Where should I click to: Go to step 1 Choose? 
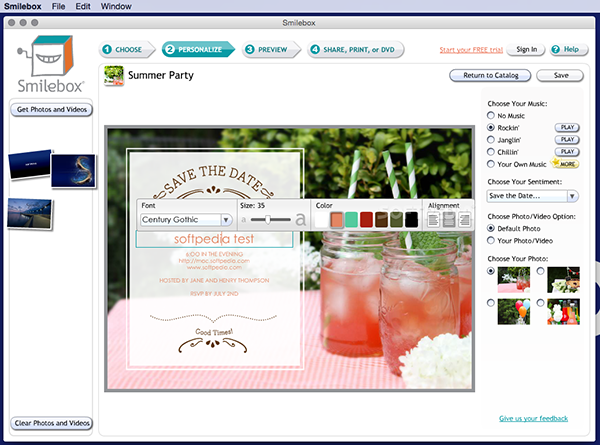point(127,50)
